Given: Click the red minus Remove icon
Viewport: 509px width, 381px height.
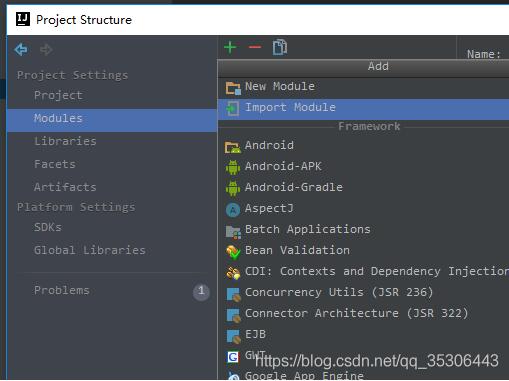Looking at the screenshot, I should (x=255, y=47).
